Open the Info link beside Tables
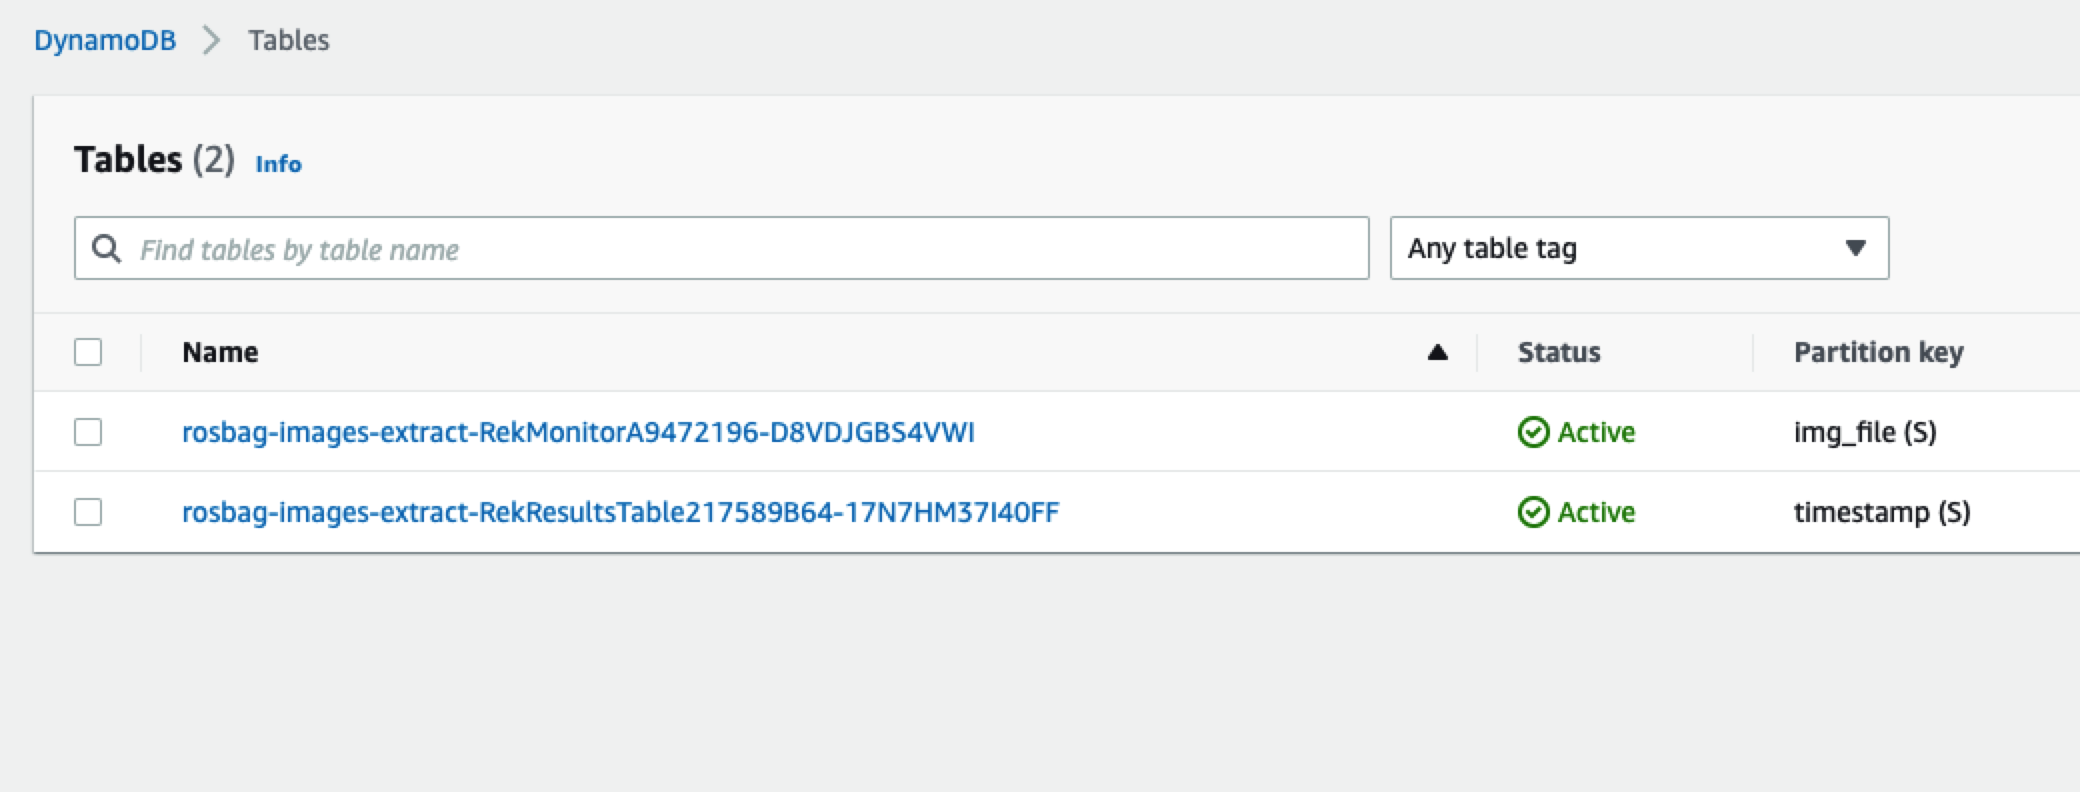This screenshot has width=2080, height=792. (x=278, y=164)
